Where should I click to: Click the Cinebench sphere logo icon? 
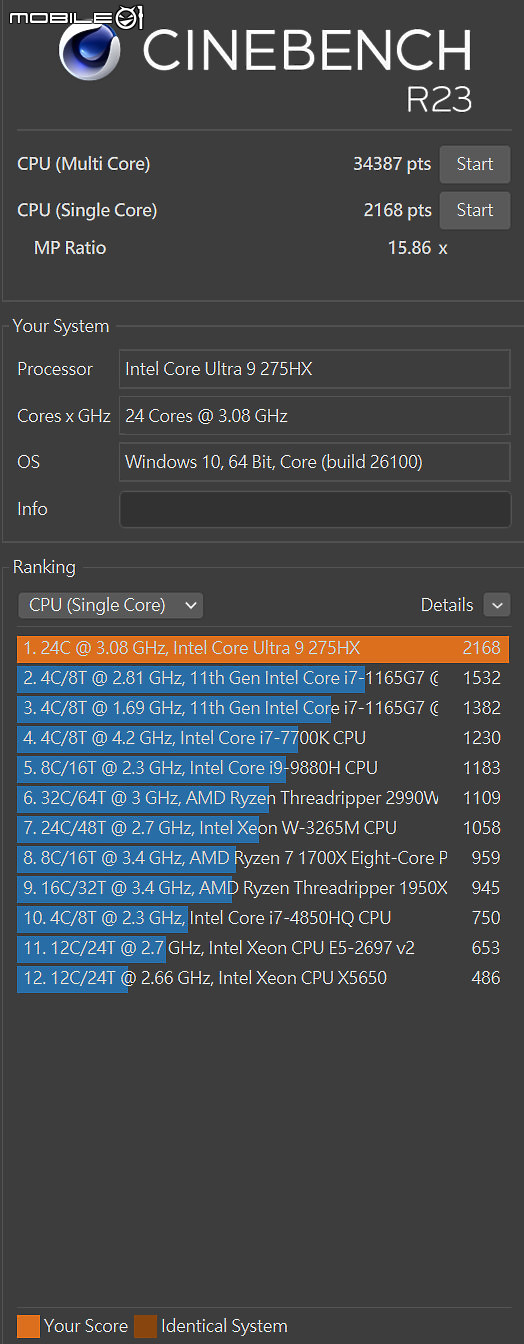pyautogui.click(x=89, y=52)
